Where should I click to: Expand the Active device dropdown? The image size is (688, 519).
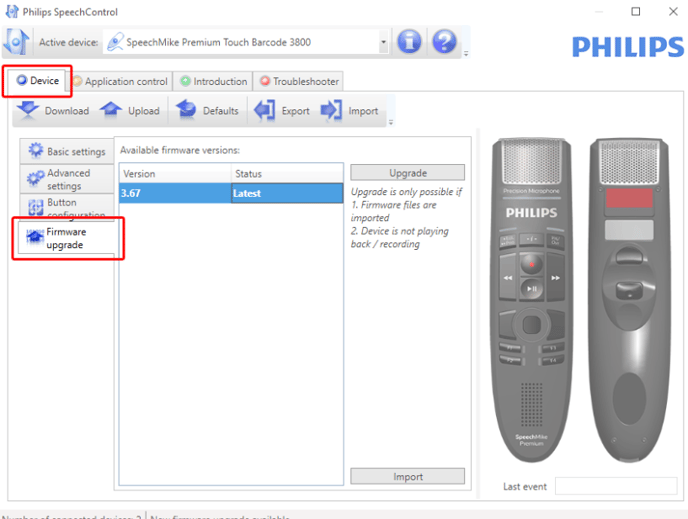click(383, 42)
